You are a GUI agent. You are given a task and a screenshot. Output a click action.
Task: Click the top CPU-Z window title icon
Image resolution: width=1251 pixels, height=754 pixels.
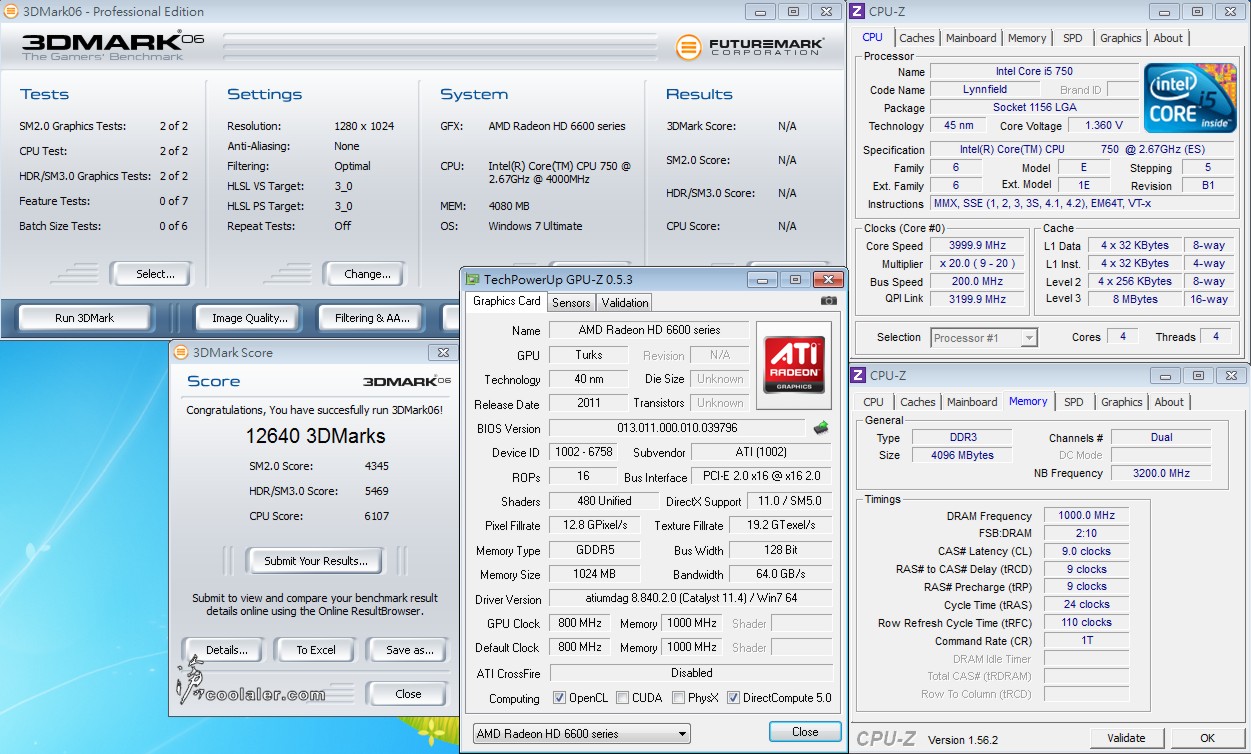pos(858,12)
